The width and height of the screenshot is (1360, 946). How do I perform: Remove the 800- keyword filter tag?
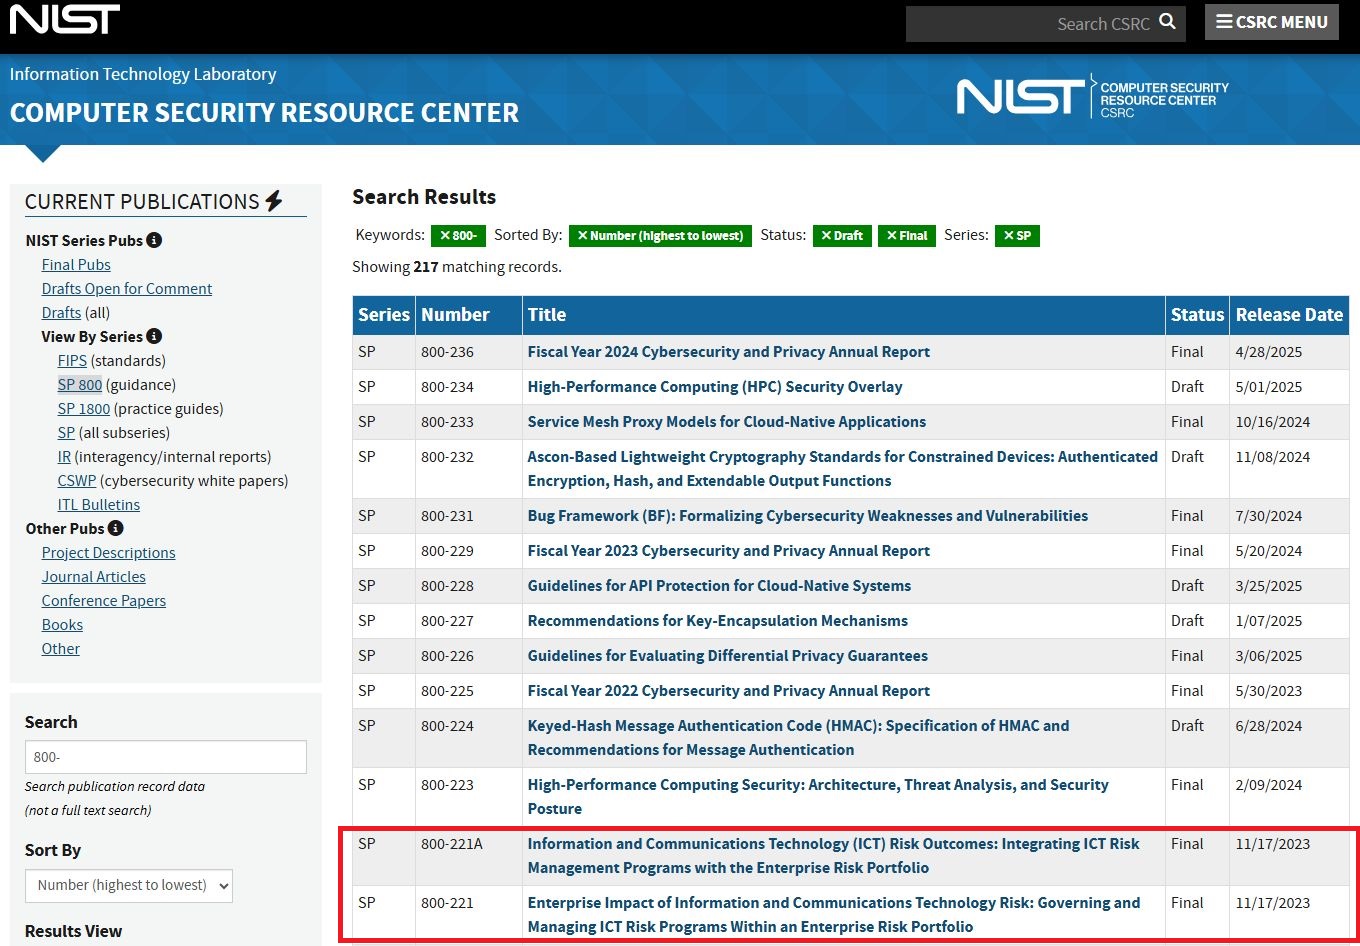(458, 236)
